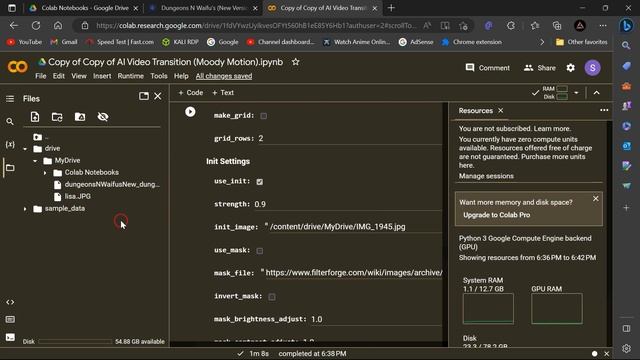Click the Colab logo

18,67
